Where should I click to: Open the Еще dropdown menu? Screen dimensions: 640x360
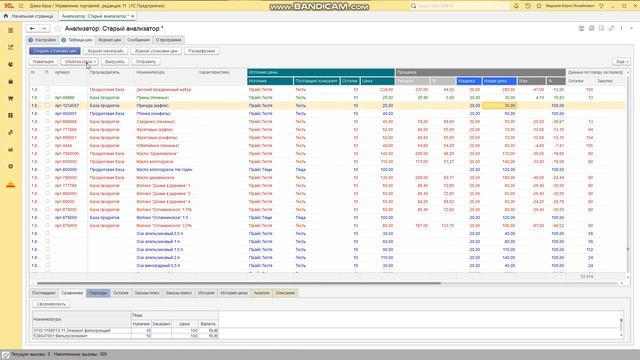[x=621, y=62]
